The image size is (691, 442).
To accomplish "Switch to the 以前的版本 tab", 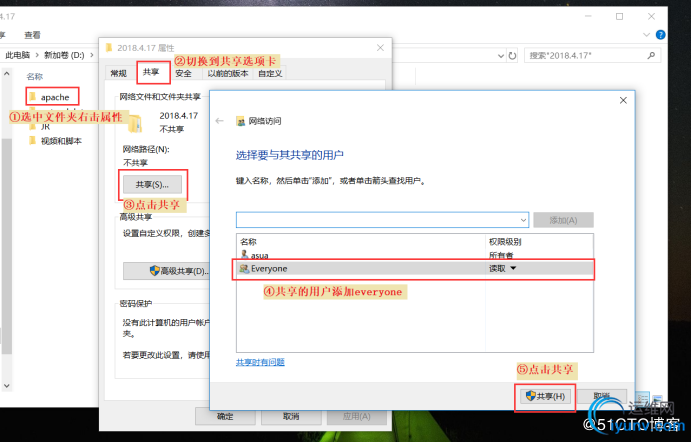I will click(228, 74).
